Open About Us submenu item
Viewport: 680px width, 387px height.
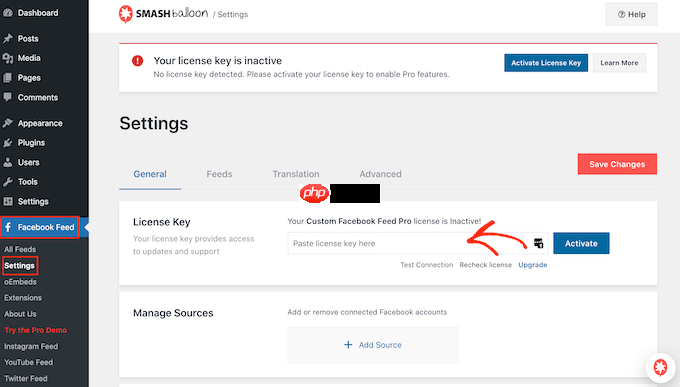[x=20, y=314]
